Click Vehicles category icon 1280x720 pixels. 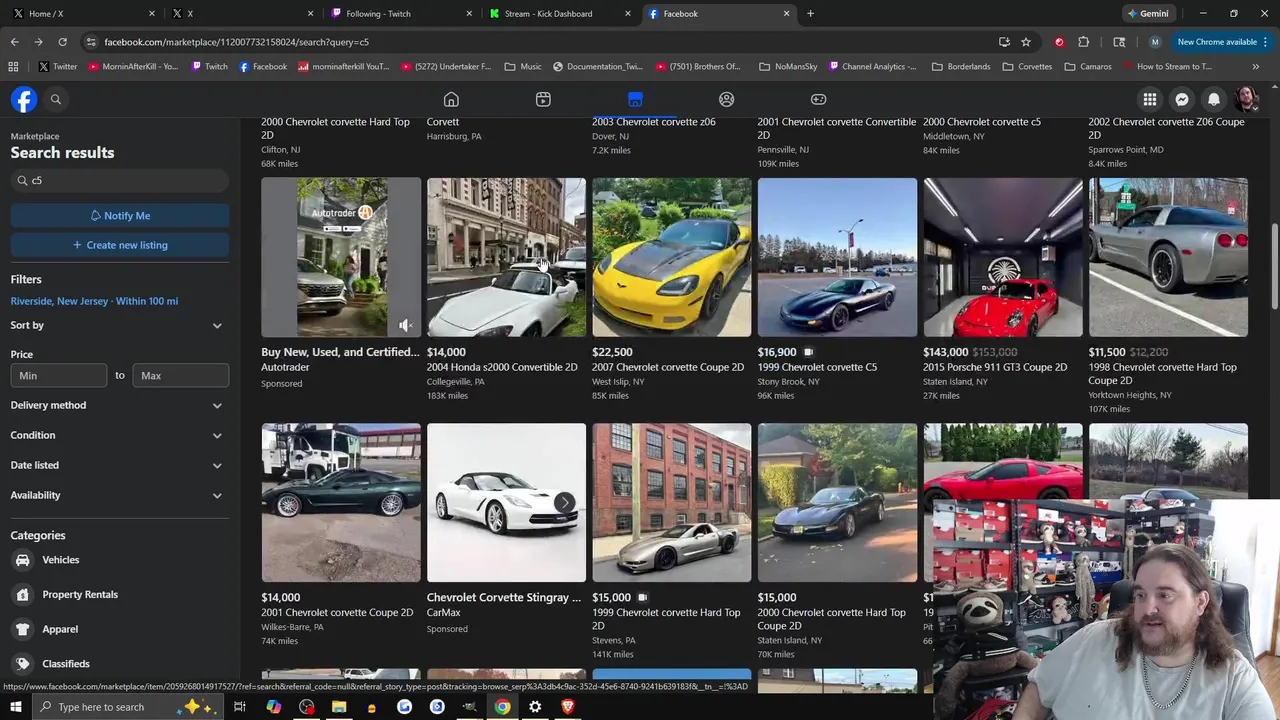pos(22,560)
